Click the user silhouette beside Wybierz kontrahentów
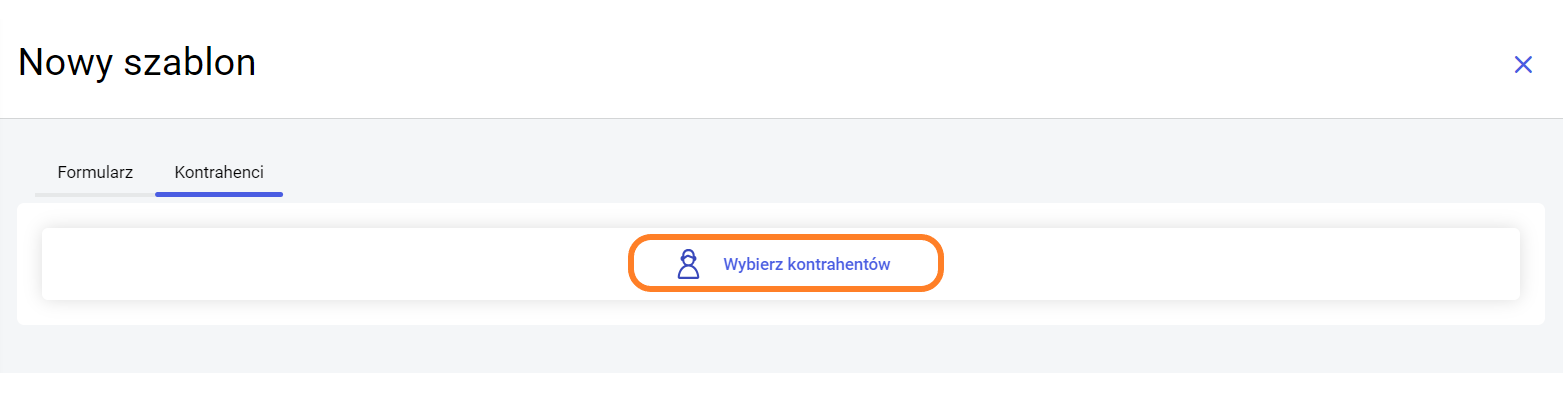Screen dimensions: 1563x410 (688, 264)
